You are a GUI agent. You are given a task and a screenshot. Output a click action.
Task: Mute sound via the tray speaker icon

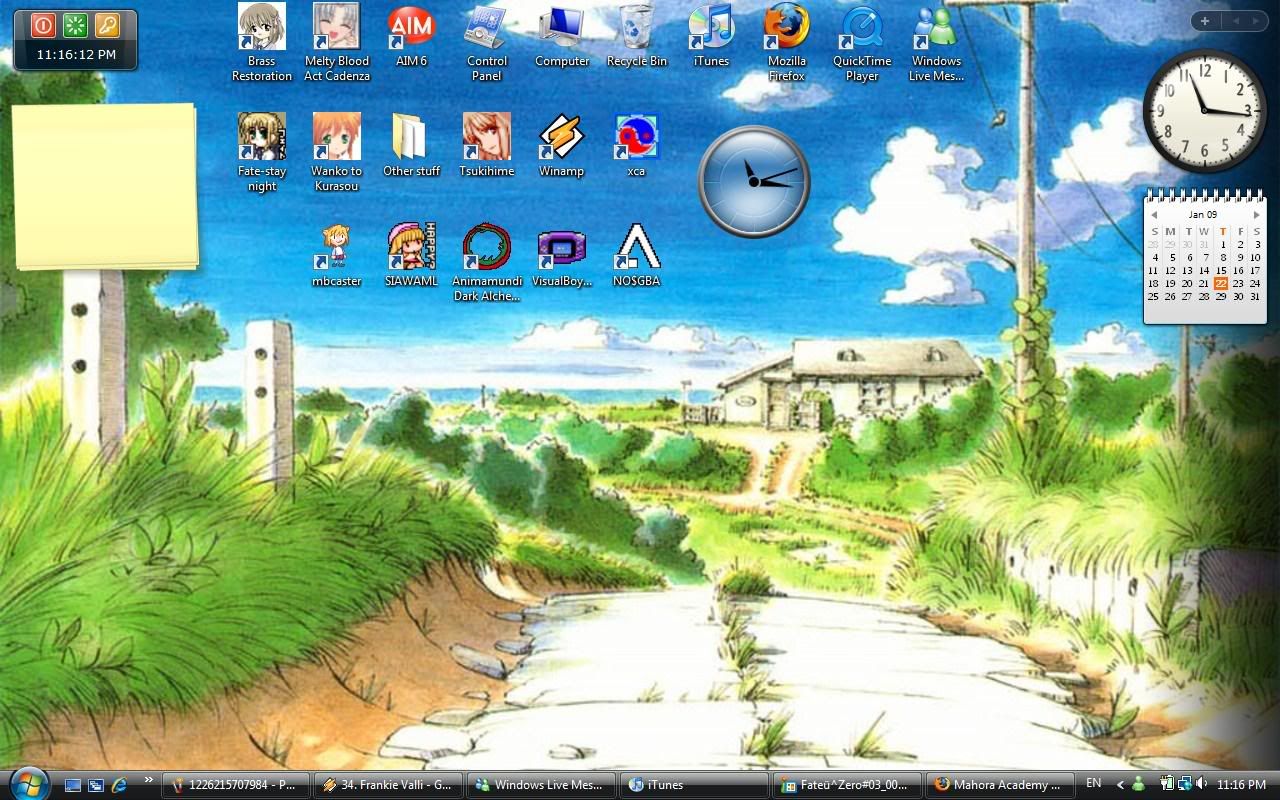(1199, 784)
